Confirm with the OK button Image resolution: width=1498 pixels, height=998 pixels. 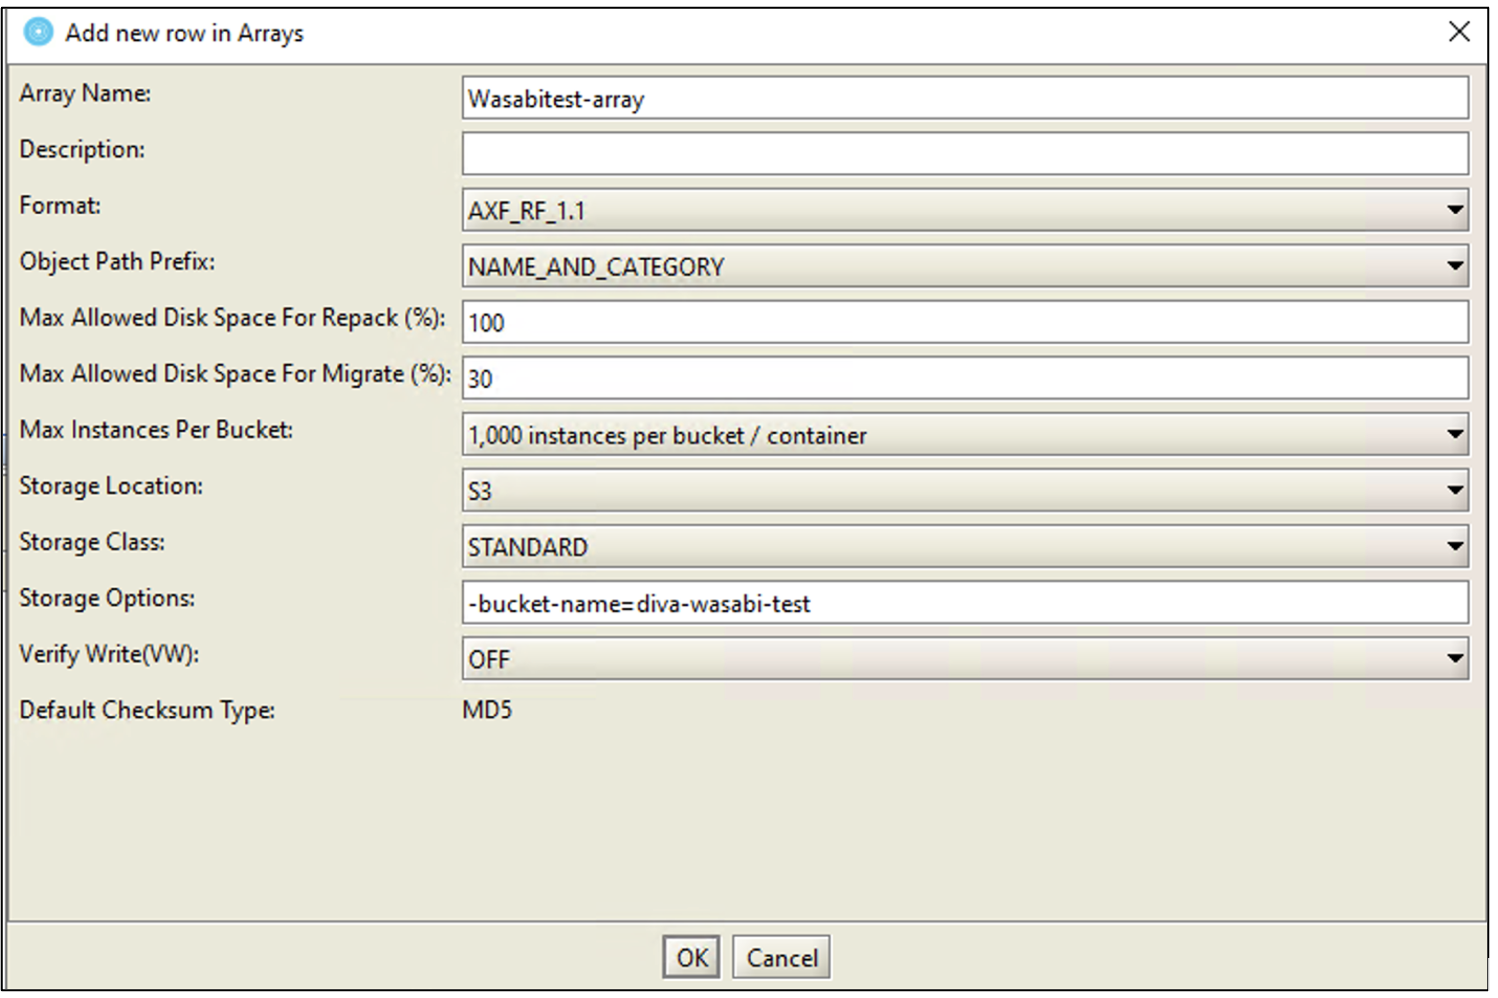[x=691, y=957]
